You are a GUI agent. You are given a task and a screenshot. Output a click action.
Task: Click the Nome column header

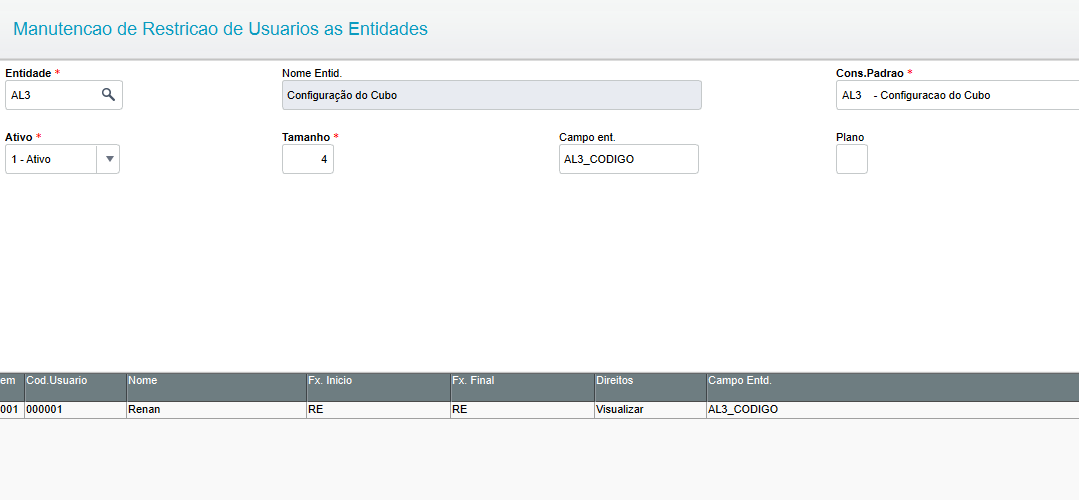[x=216, y=387]
